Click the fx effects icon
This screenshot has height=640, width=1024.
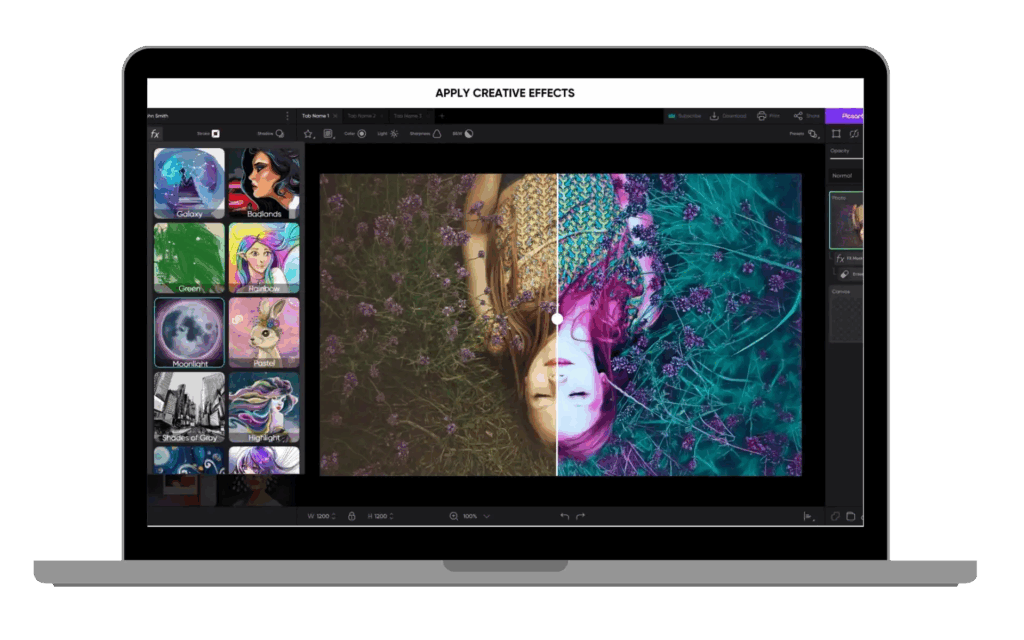155,133
